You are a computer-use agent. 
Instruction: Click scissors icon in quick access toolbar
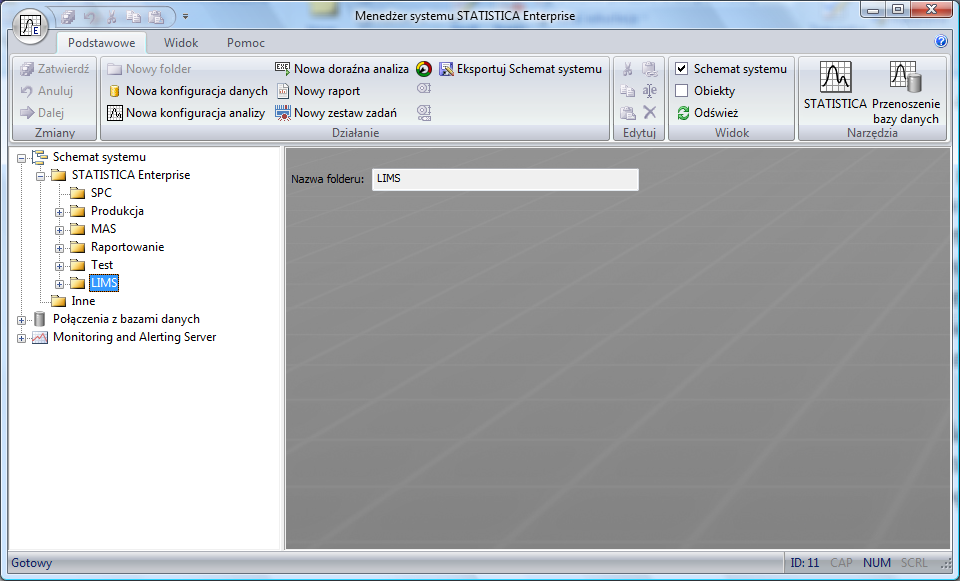click(x=111, y=17)
